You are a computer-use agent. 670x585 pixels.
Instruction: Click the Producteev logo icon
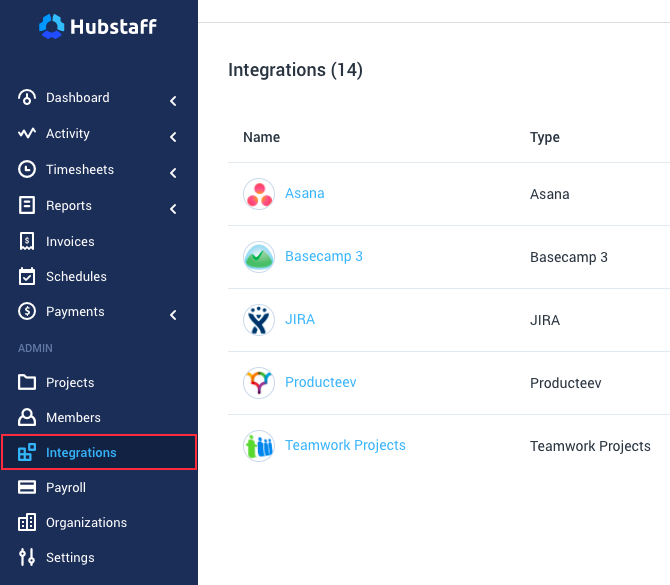259,382
